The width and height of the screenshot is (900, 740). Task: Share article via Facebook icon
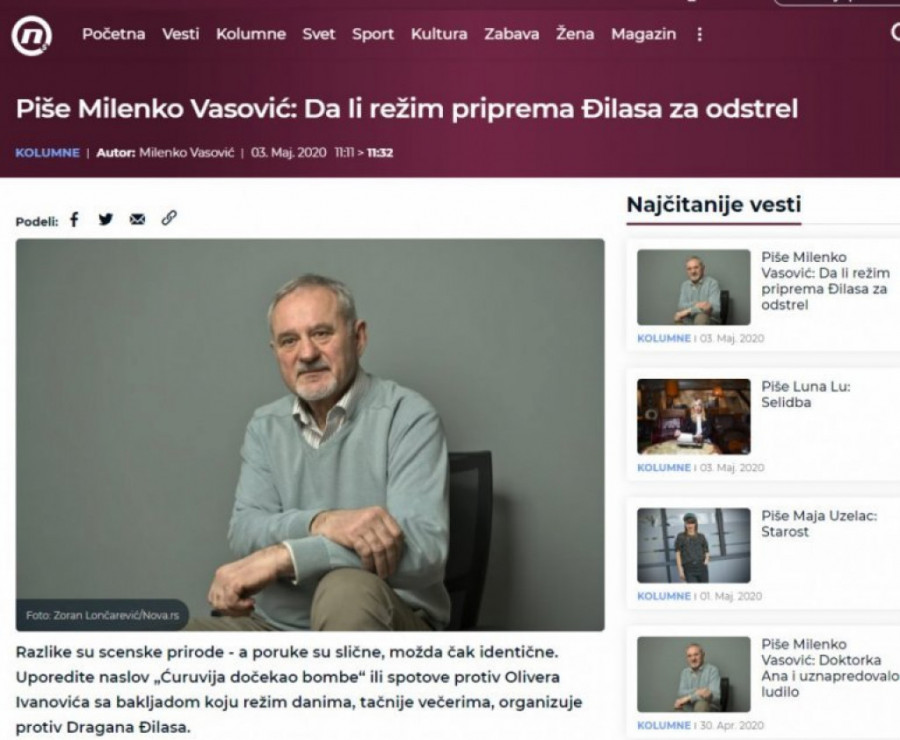click(x=74, y=219)
